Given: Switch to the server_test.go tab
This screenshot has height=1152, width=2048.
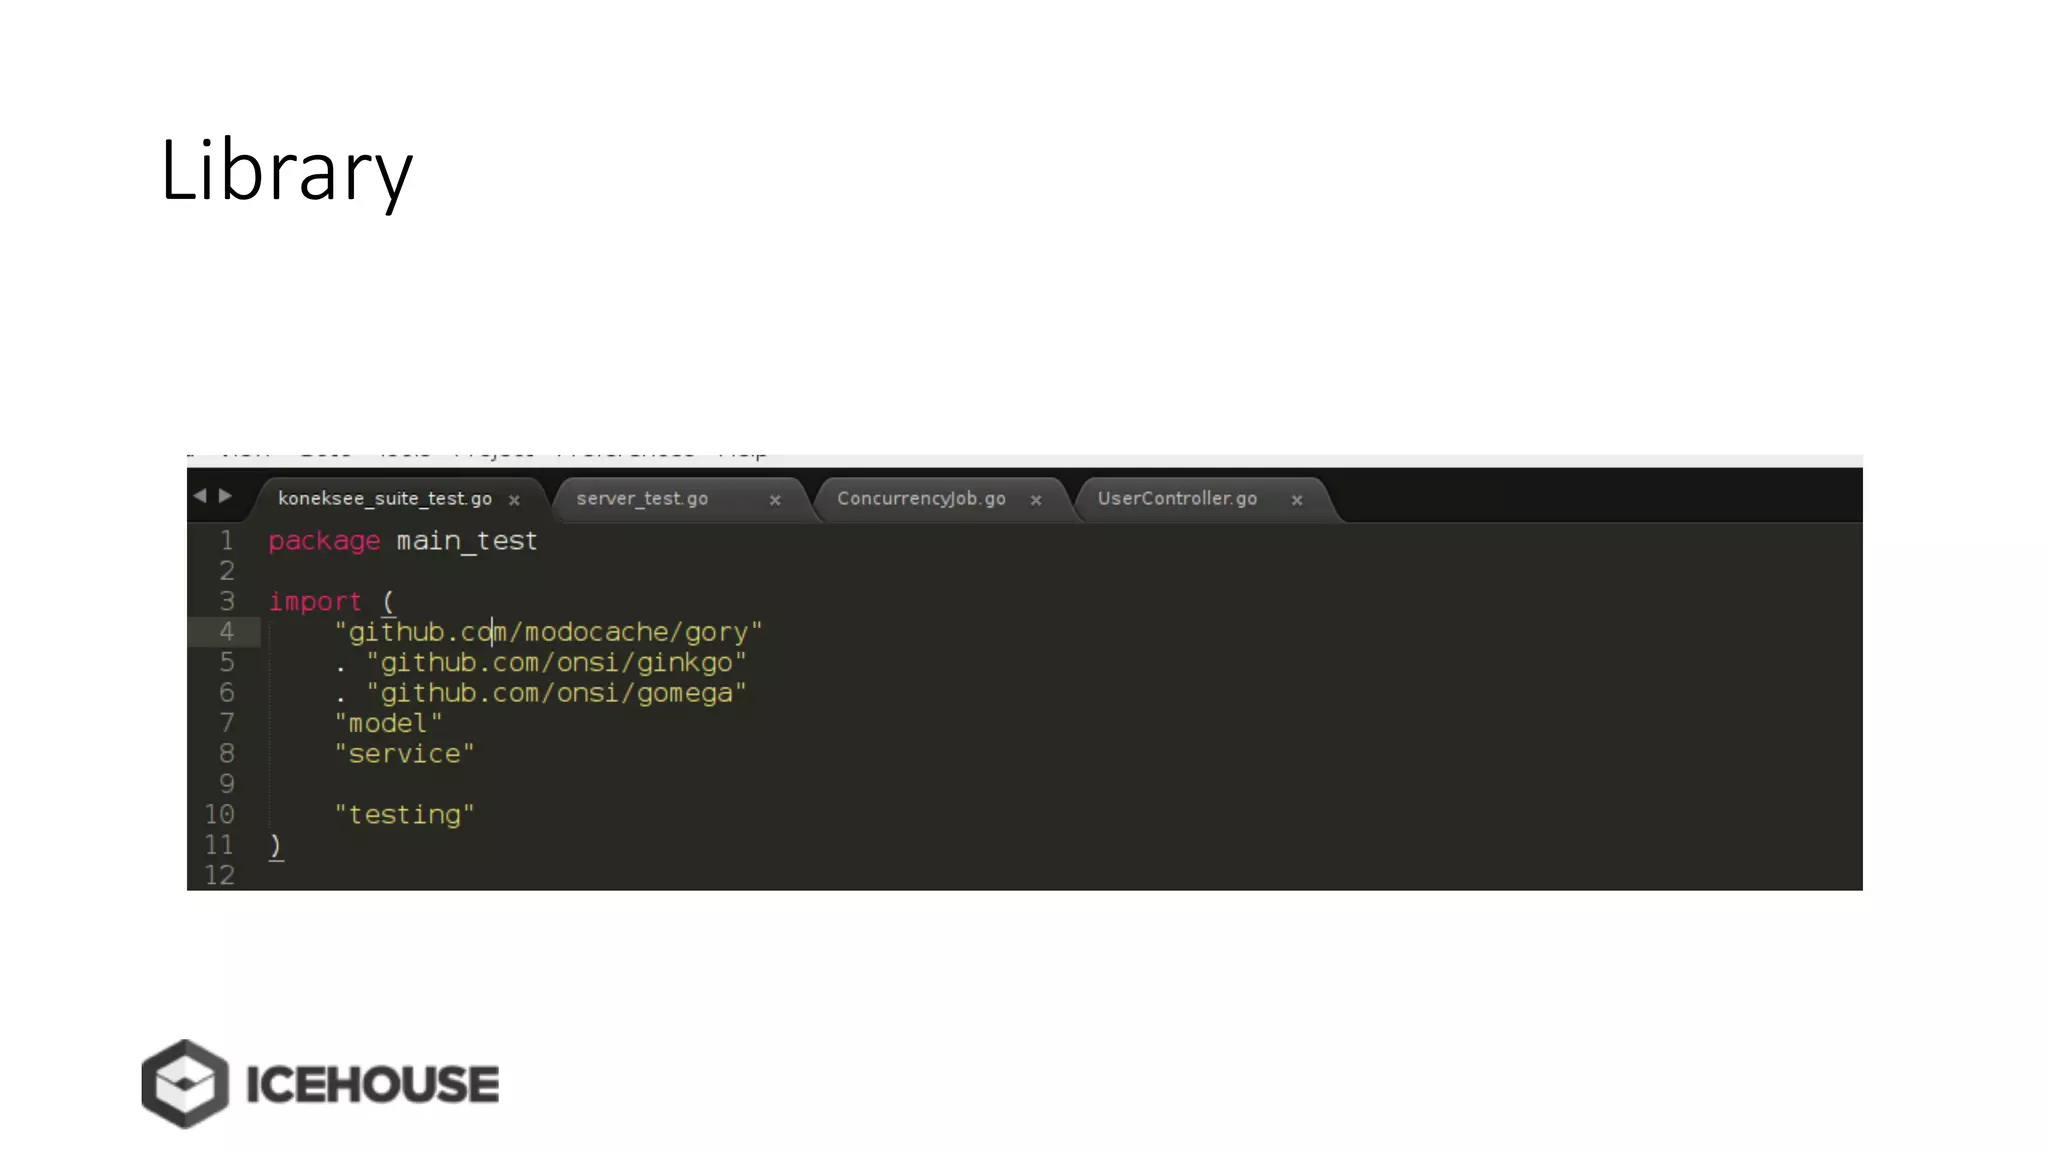Looking at the screenshot, I should point(642,498).
